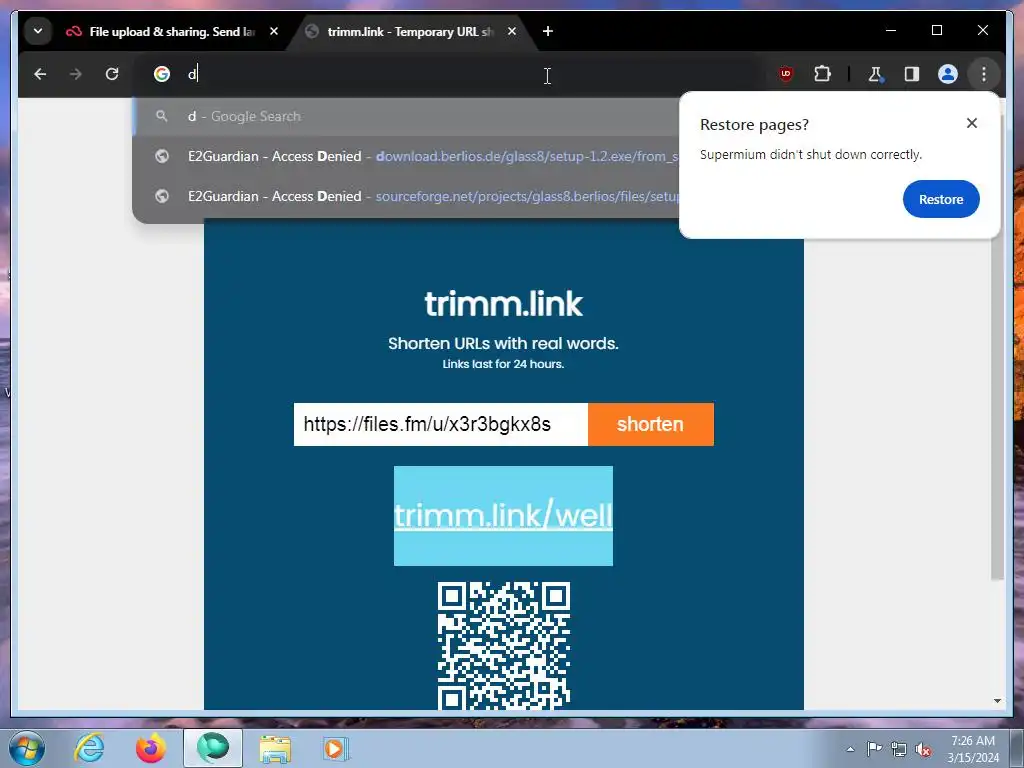This screenshot has width=1024, height=768.
Task: Click the muted volume tray icon
Action: [923, 749]
